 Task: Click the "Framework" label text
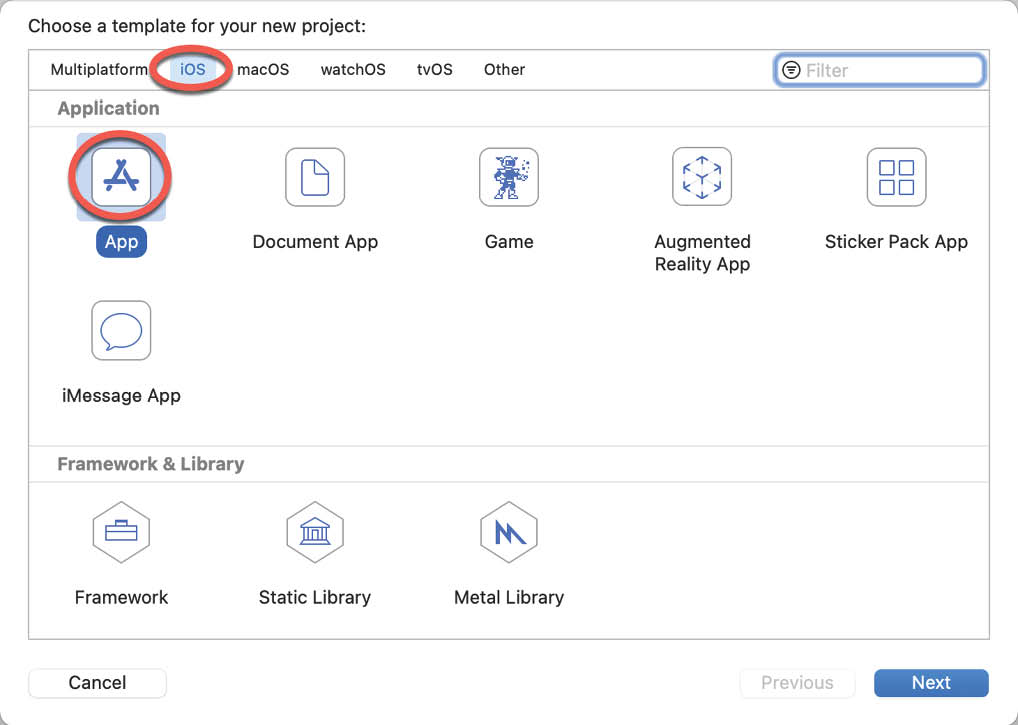click(x=121, y=597)
